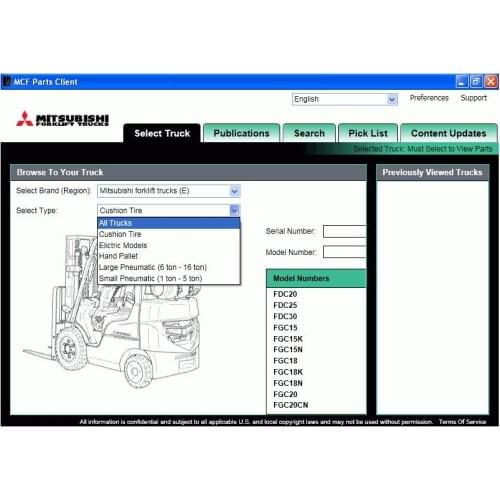Open Terms Of Service link

[462, 422]
